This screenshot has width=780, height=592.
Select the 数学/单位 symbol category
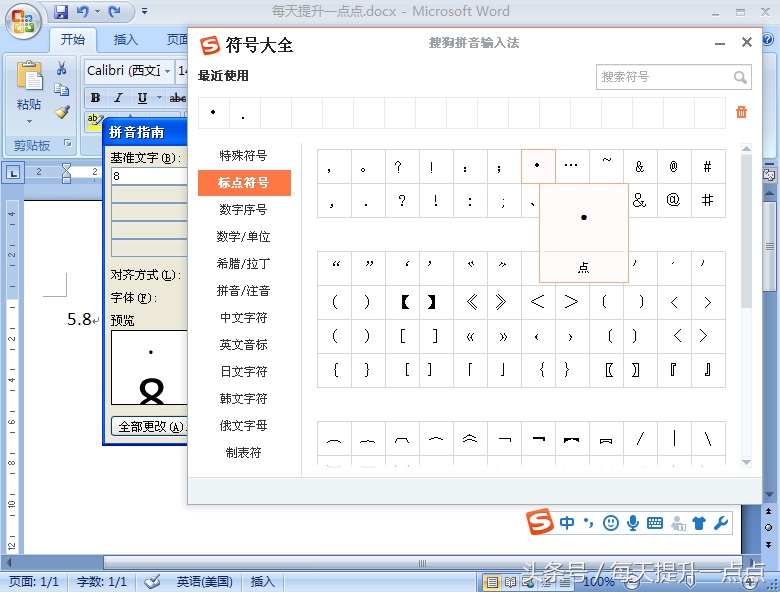tap(244, 237)
